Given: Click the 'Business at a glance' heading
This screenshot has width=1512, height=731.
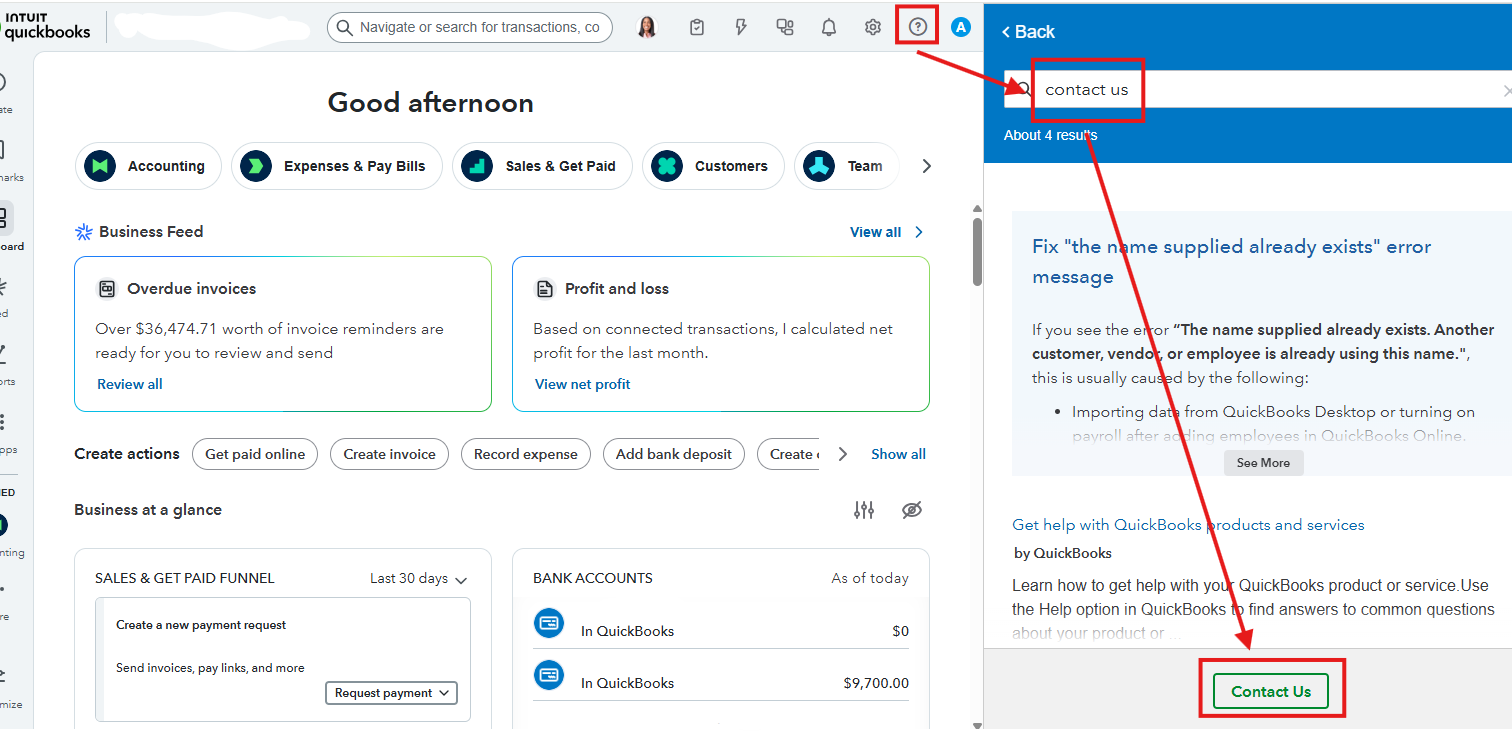Looking at the screenshot, I should pos(148,510).
